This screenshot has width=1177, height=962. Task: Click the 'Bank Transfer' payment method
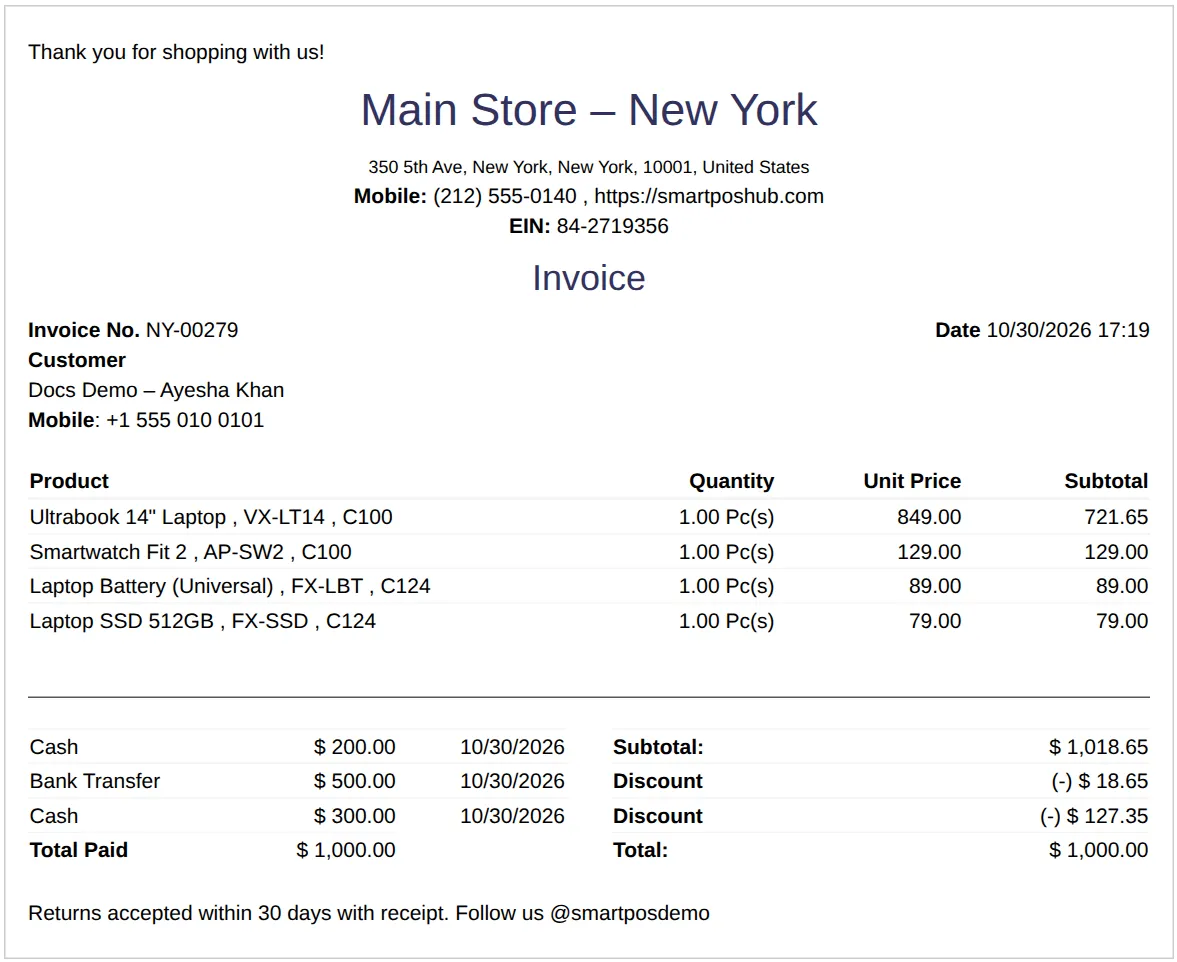(x=95, y=781)
